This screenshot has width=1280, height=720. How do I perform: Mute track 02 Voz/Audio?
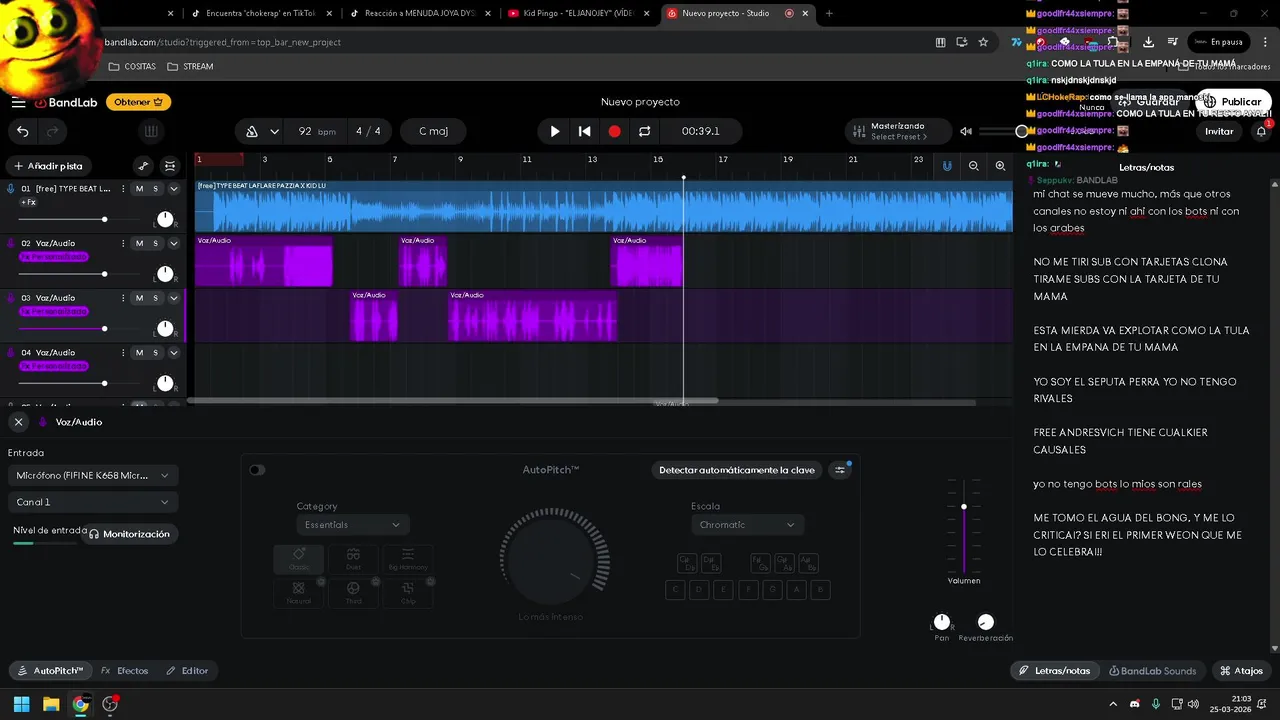click(139, 243)
